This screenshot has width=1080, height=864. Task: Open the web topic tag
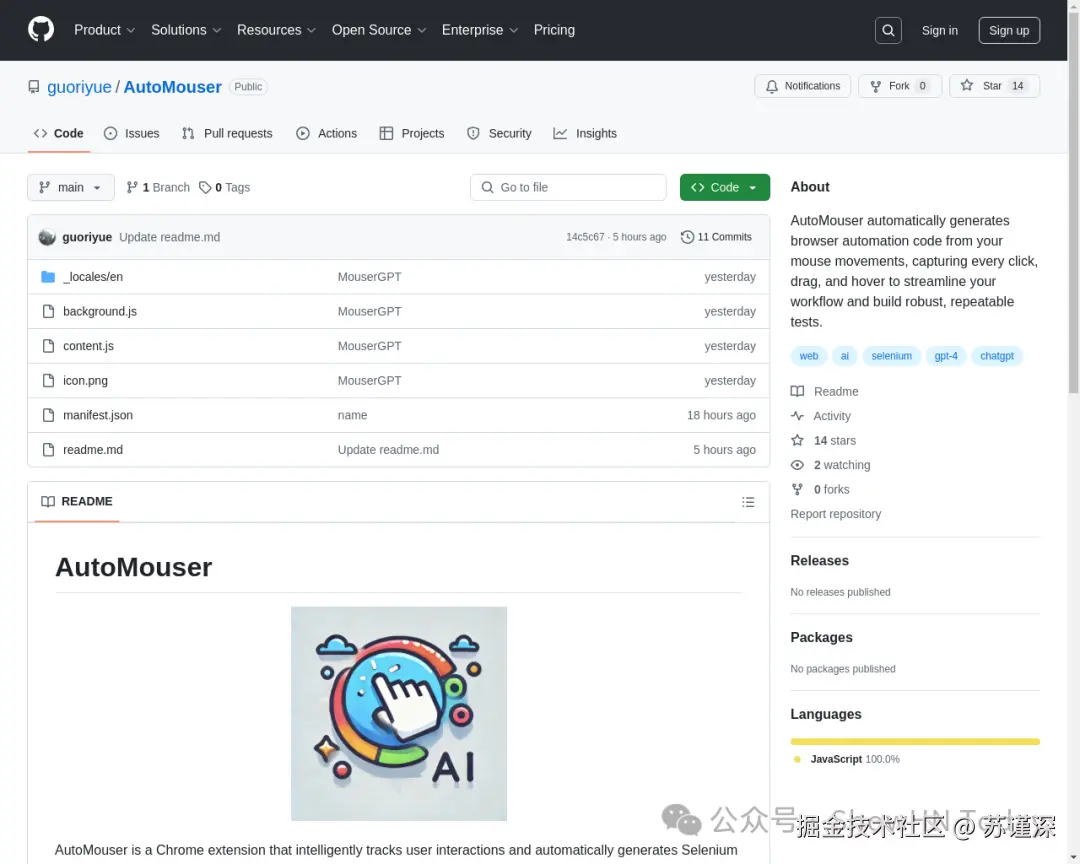point(809,356)
